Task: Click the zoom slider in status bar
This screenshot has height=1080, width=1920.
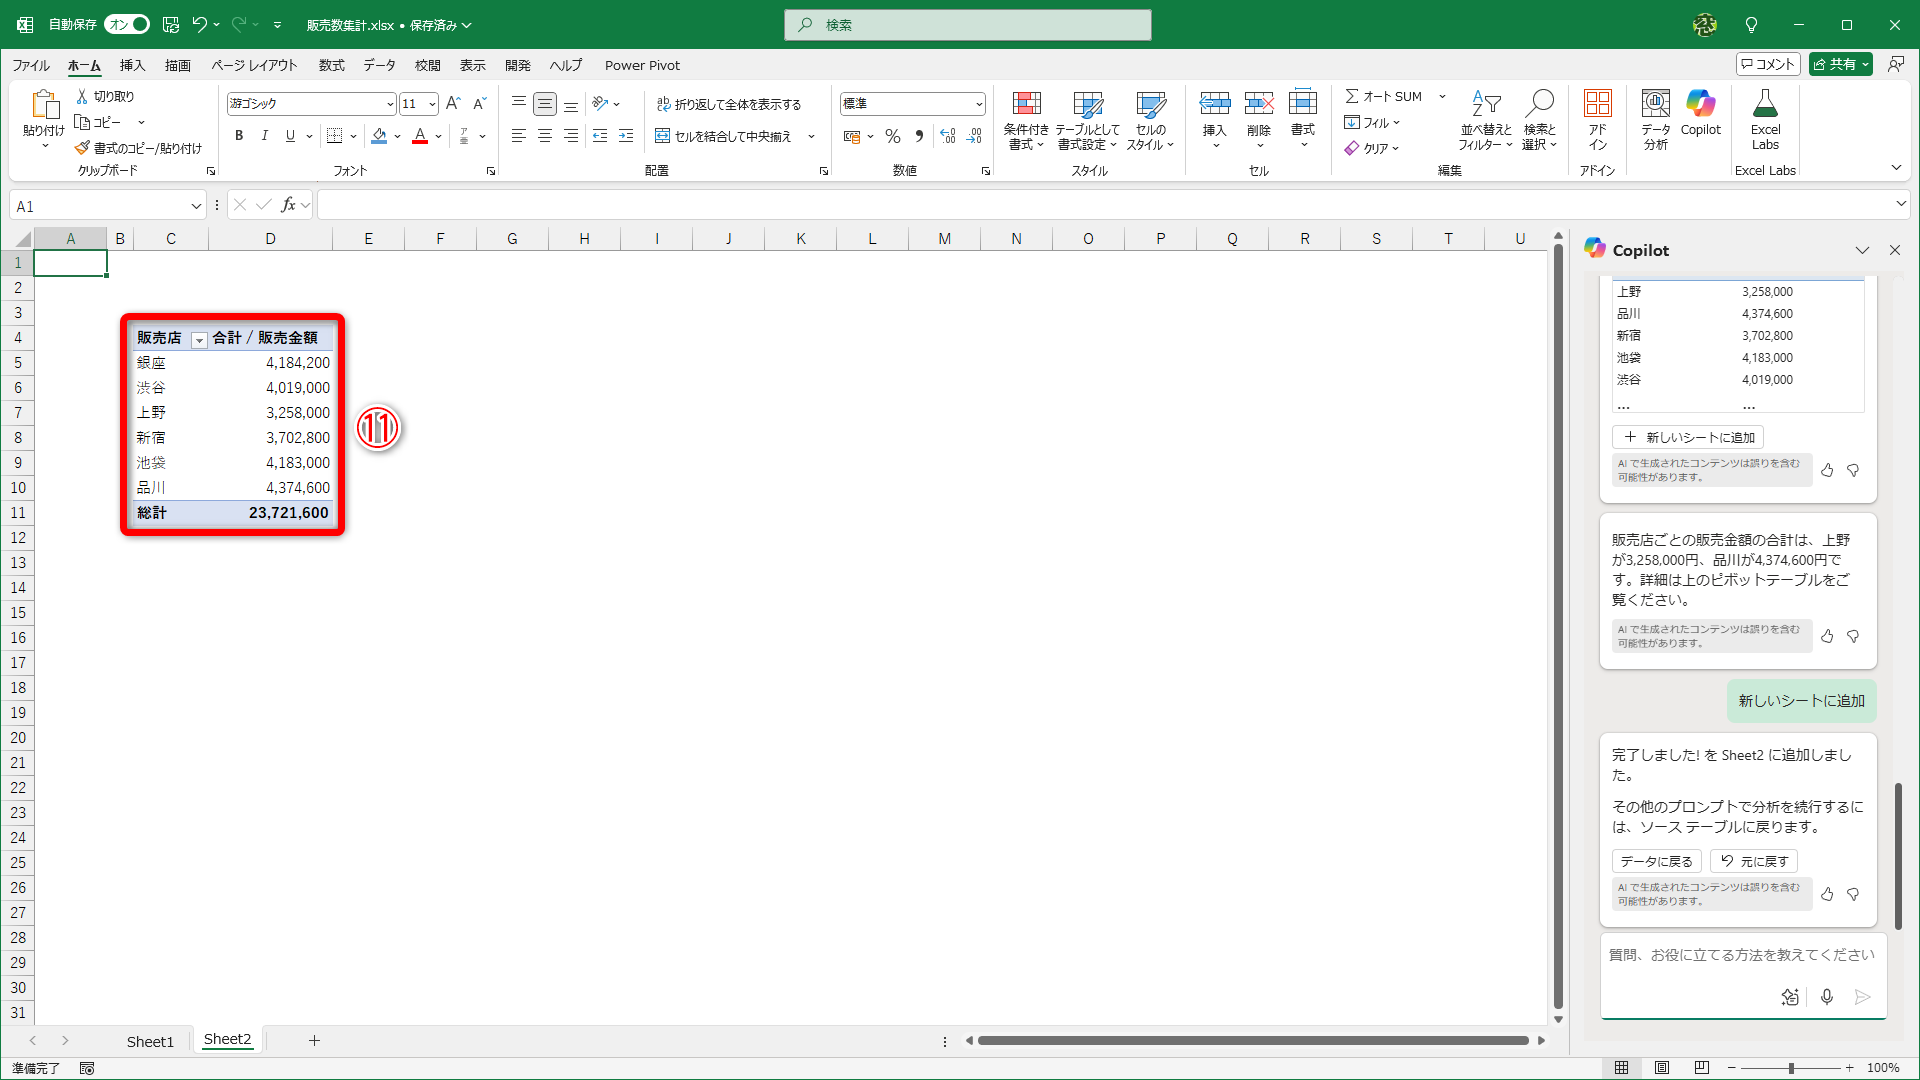Action: tap(1790, 1068)
